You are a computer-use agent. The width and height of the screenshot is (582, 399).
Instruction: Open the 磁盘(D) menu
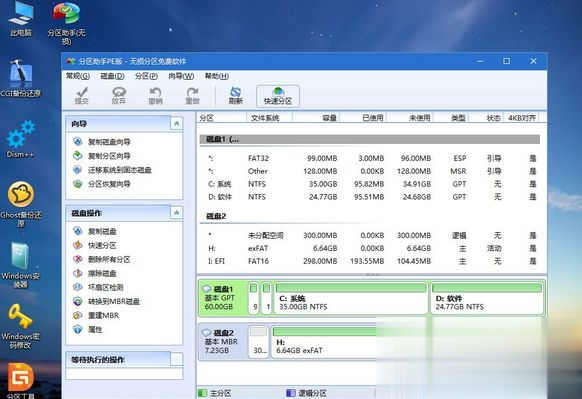coord(112,76)
